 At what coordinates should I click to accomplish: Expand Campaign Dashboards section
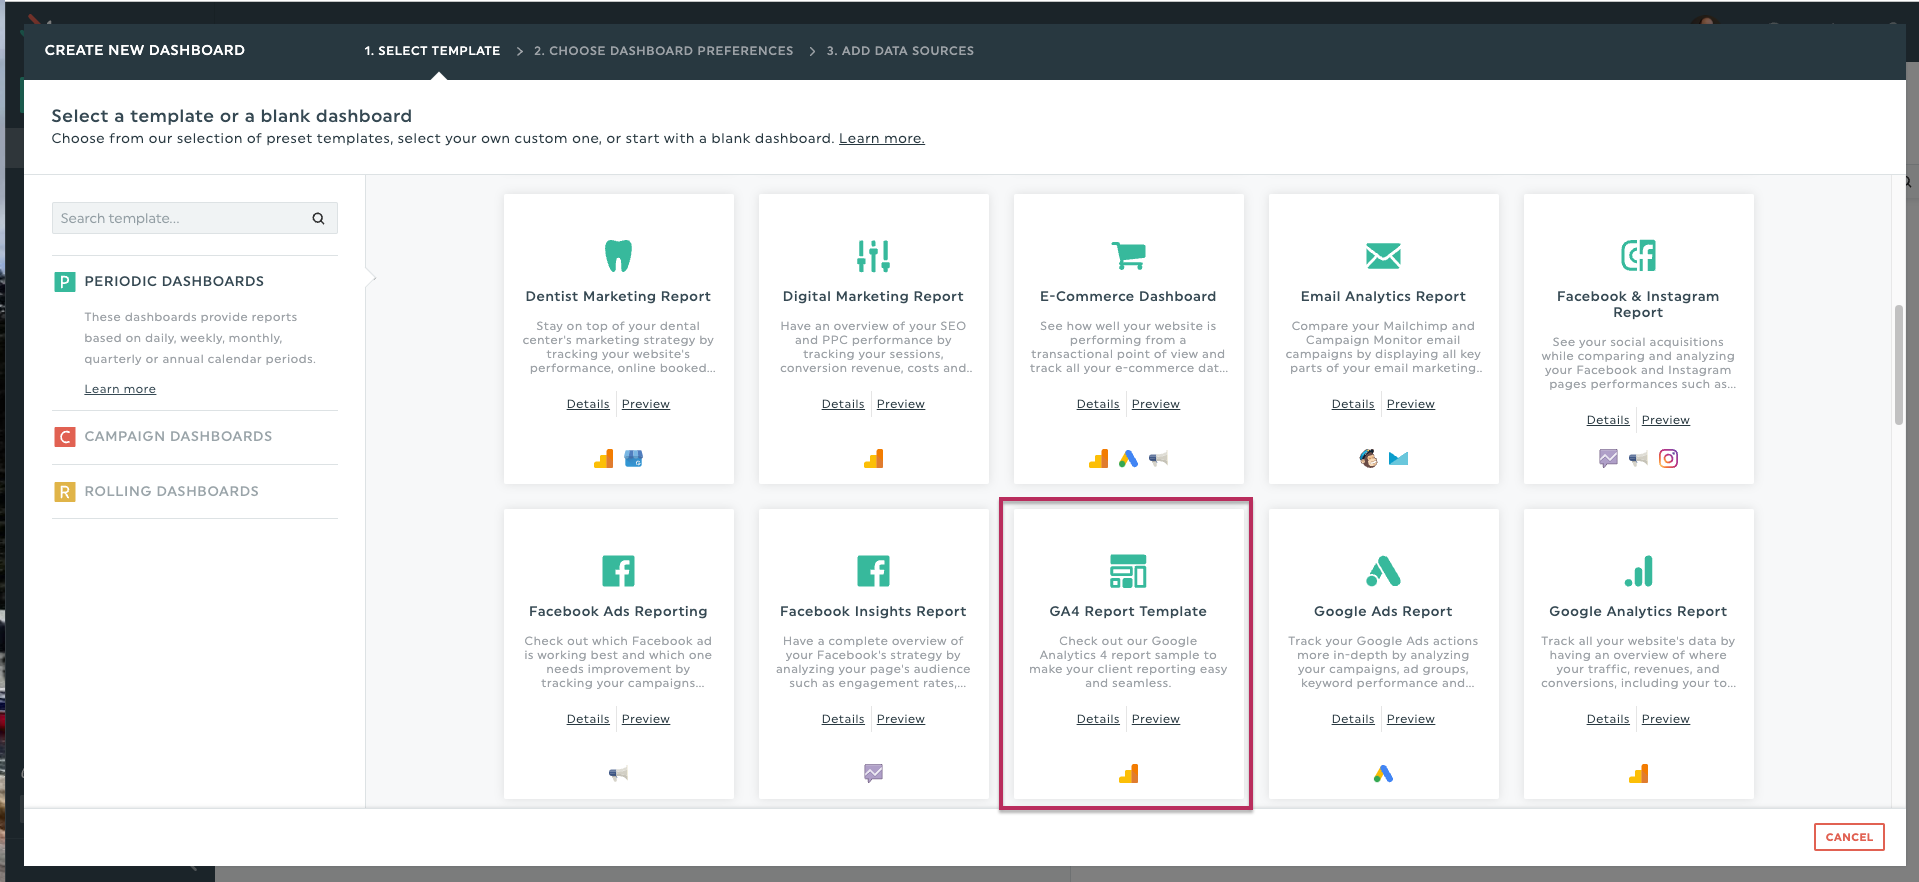tap(178, 437)
